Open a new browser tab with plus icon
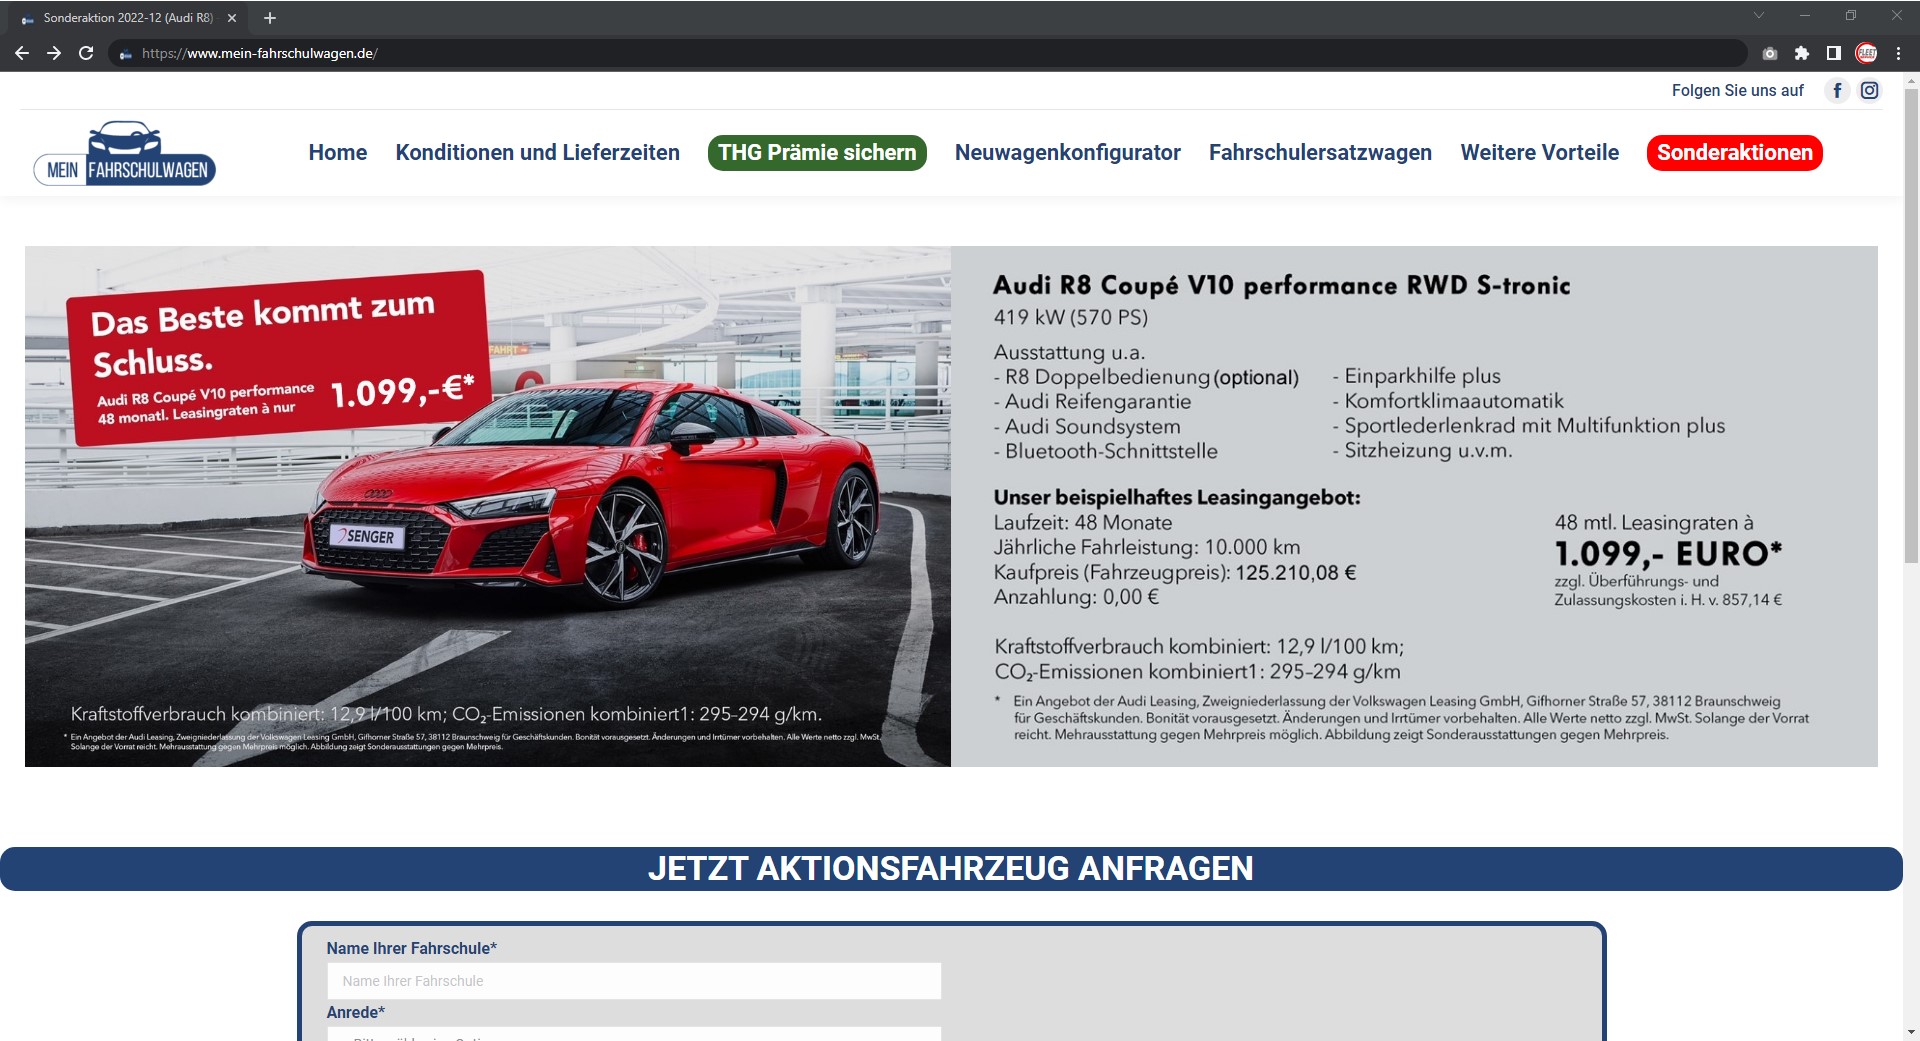 point(270,18)
